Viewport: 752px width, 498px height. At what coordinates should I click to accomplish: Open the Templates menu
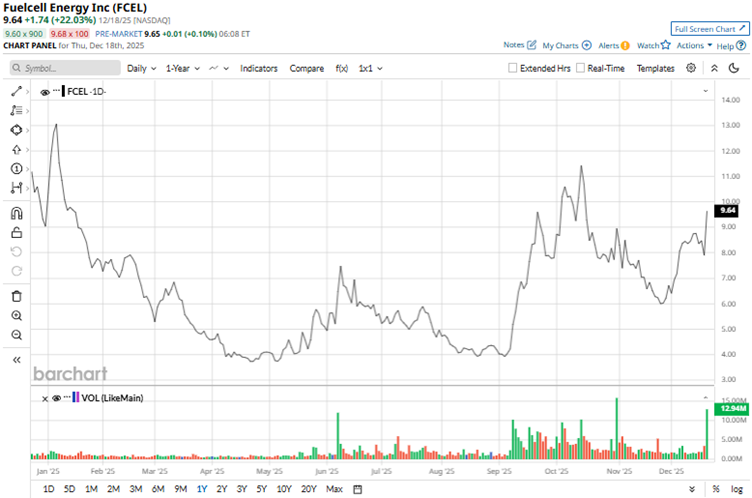655,68
